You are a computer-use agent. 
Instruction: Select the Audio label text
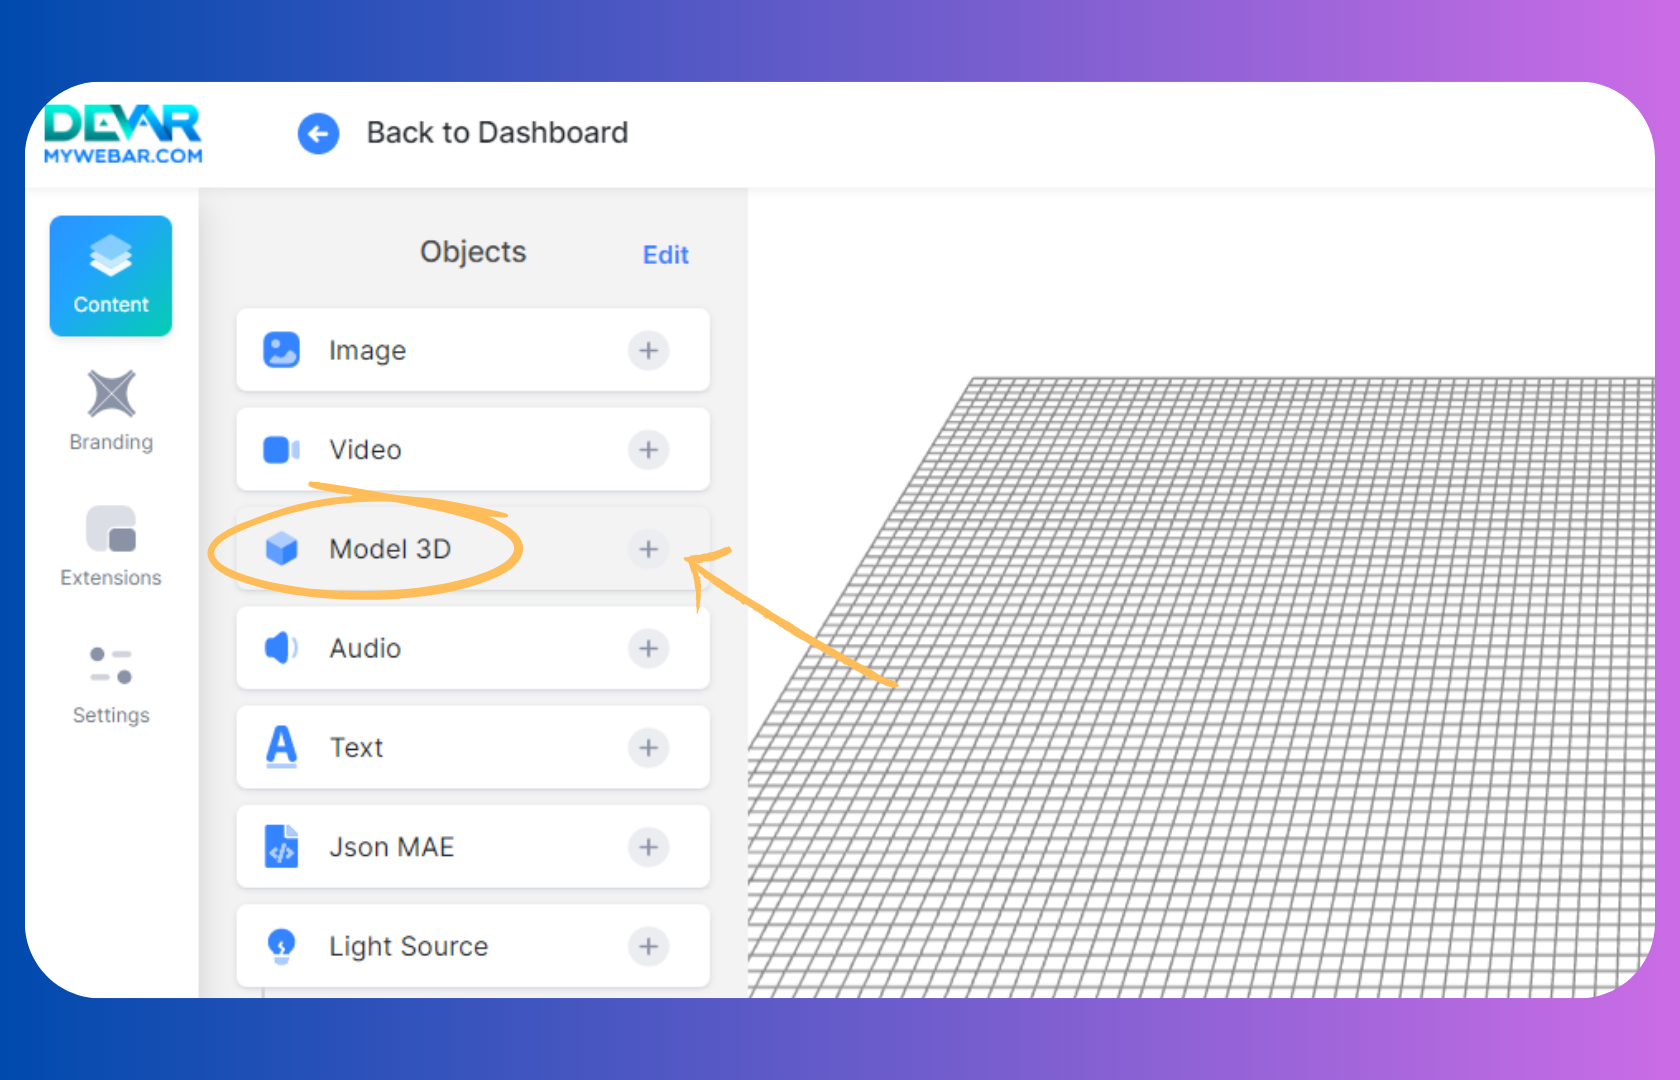365,648
